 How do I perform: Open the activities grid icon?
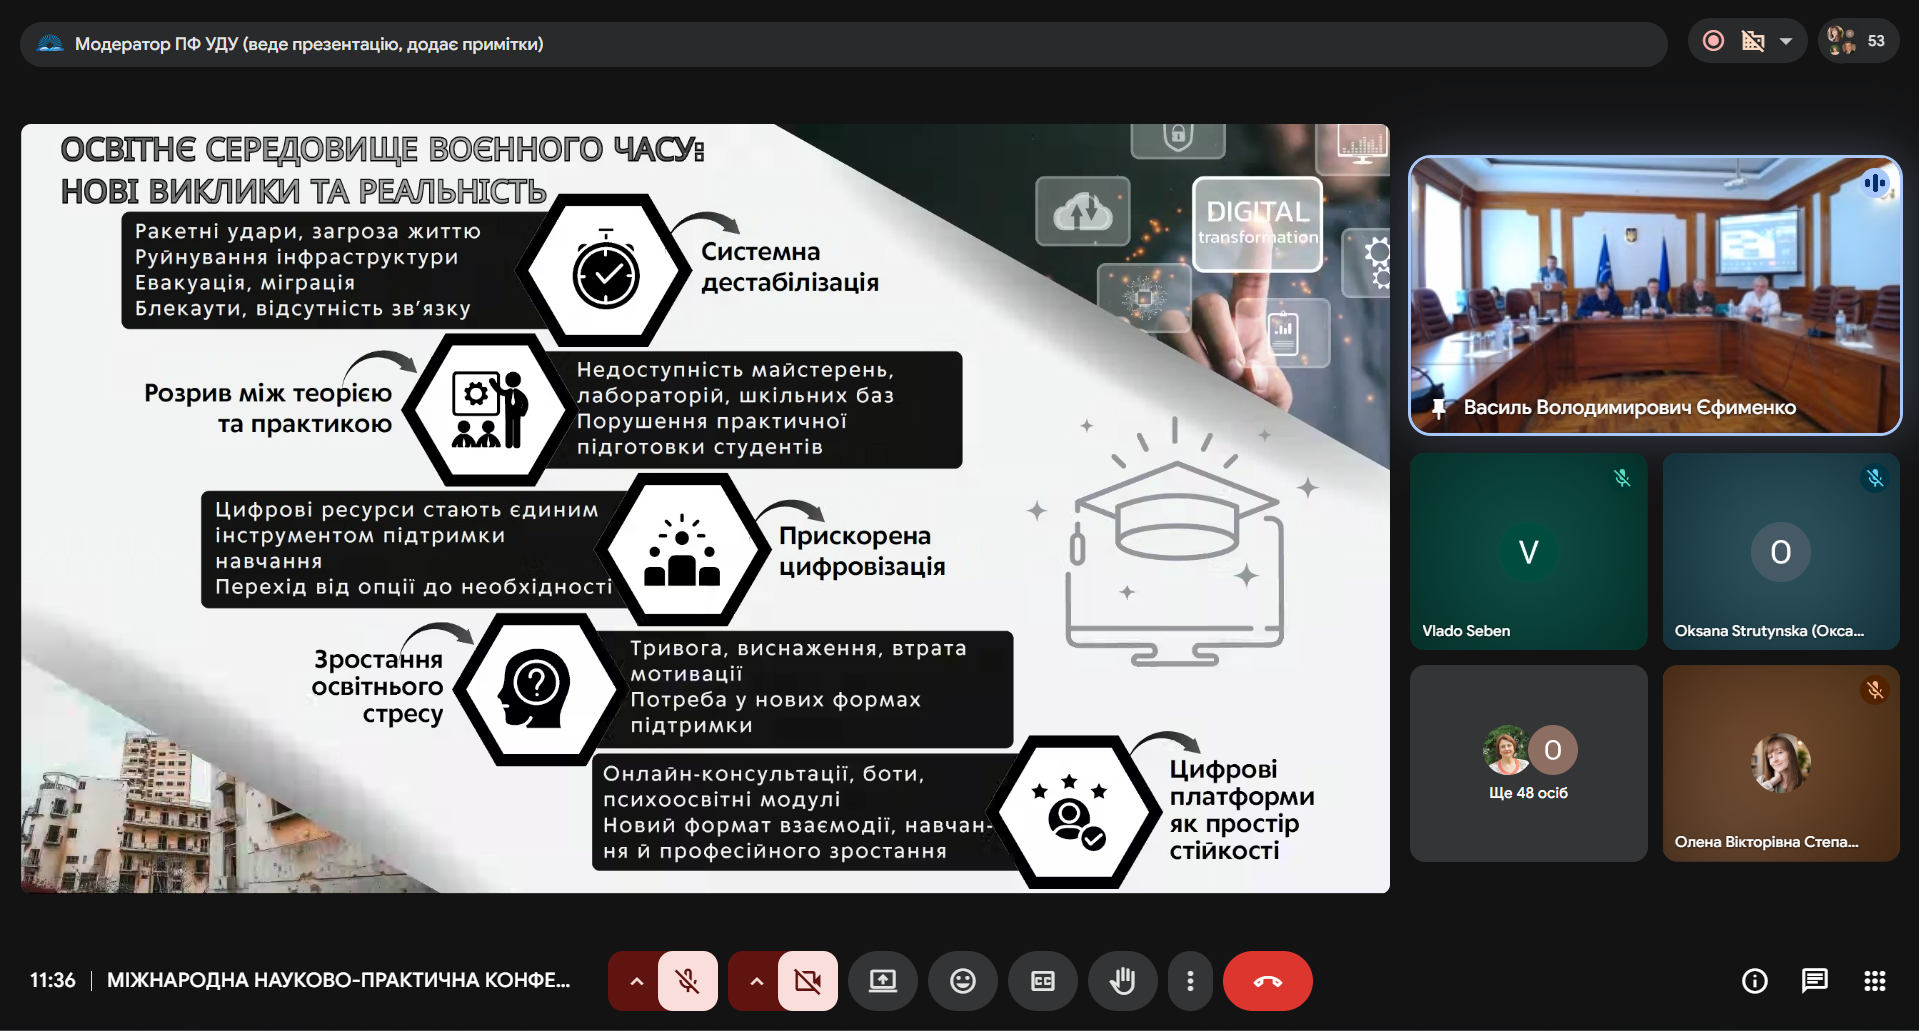point(1875,981)
